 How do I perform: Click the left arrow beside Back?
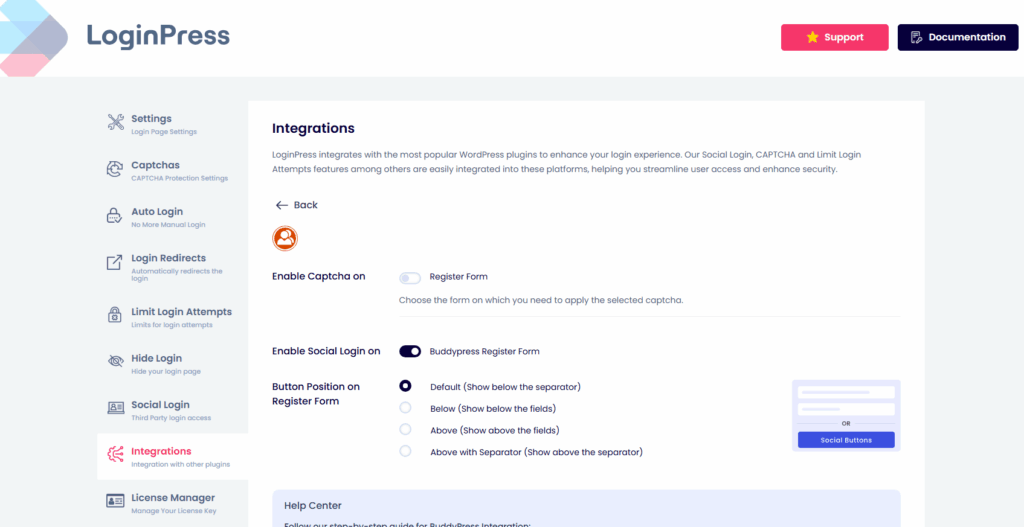click(x=281, y=205)
